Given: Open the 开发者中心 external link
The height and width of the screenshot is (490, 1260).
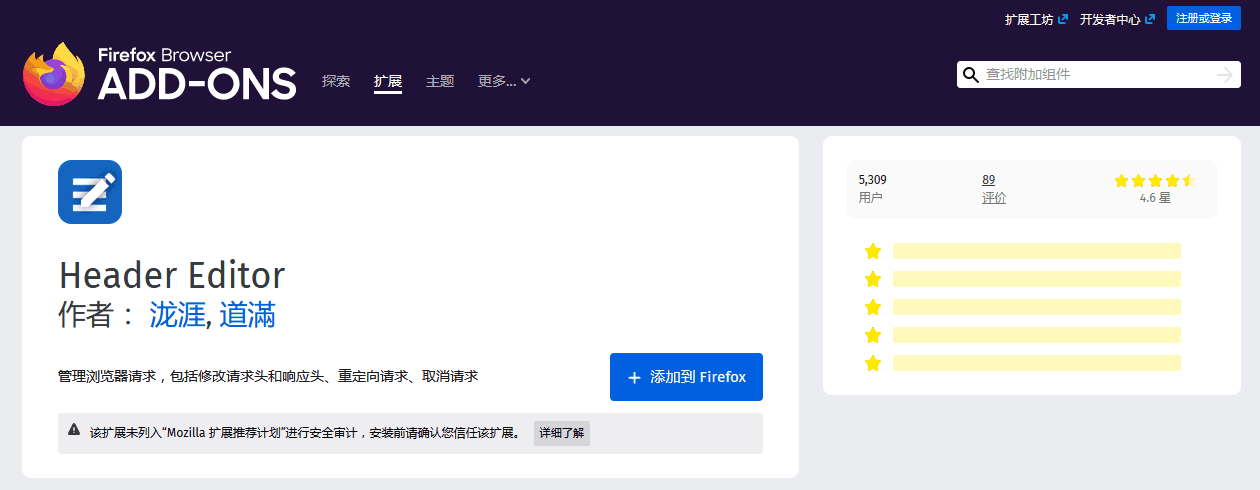Looking at the screenshot, I should tap(1117, 19).
